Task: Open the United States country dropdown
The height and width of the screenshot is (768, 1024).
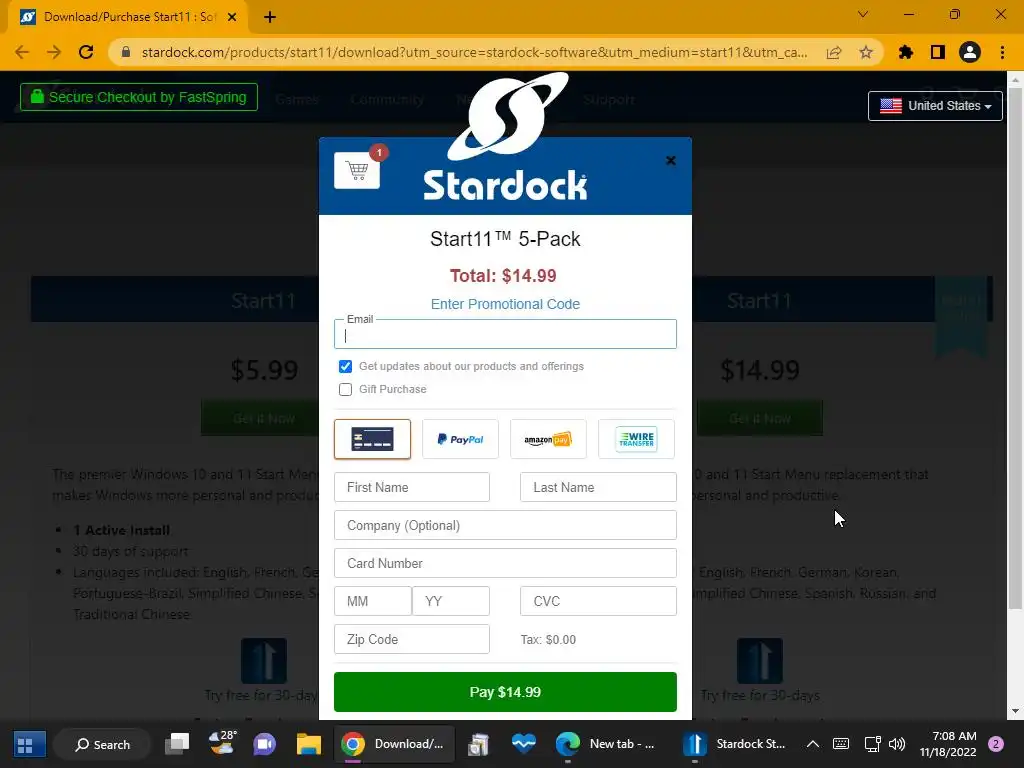Action: pyautogui.click(x=935, y=106)
